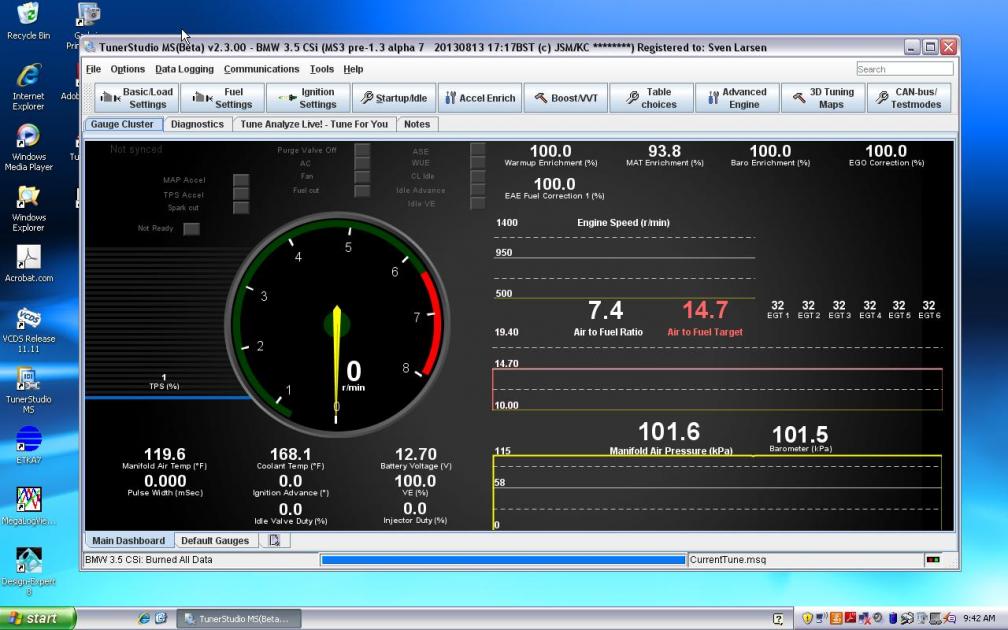Click the MAT Enrichment 93.8 readout
This screenshot has height=630, width=1008.
tap(665, 155)
